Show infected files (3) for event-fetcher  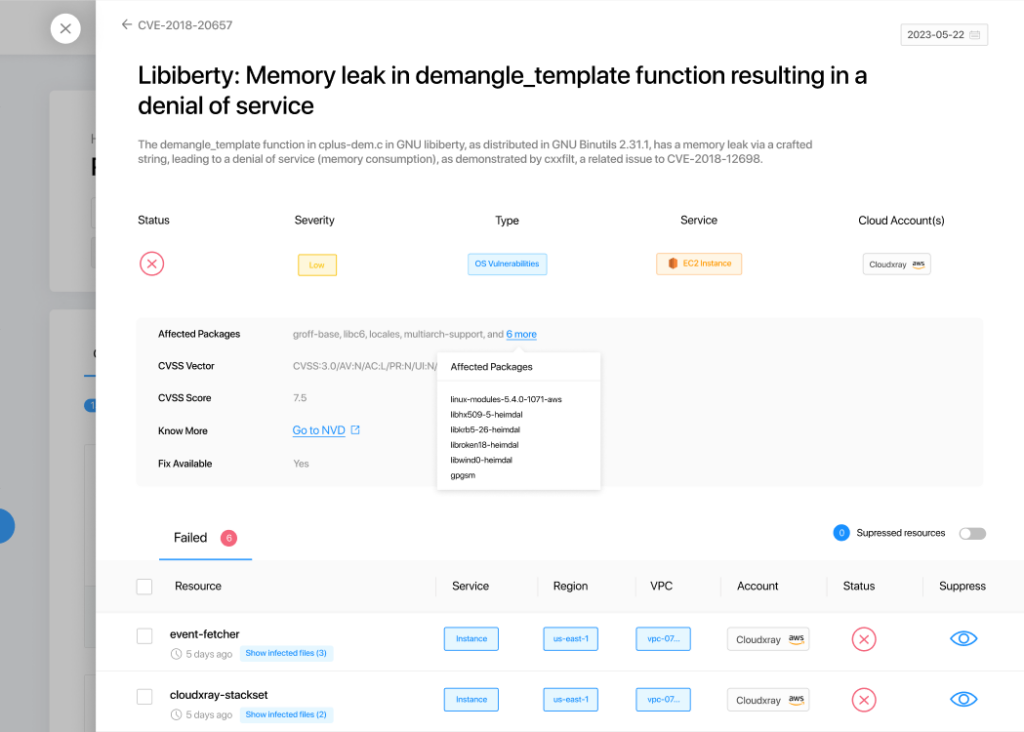(x=286, y=653)
